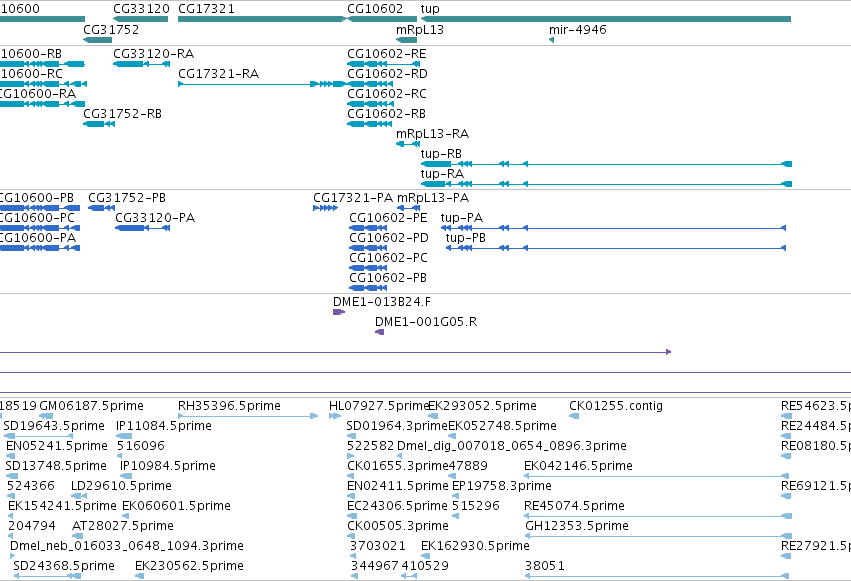The height and width of the screenshot is (581, 851).
Task: Select the Dmel_neb_016033_0648_1094.3prime label
Action: click(127, 547)
